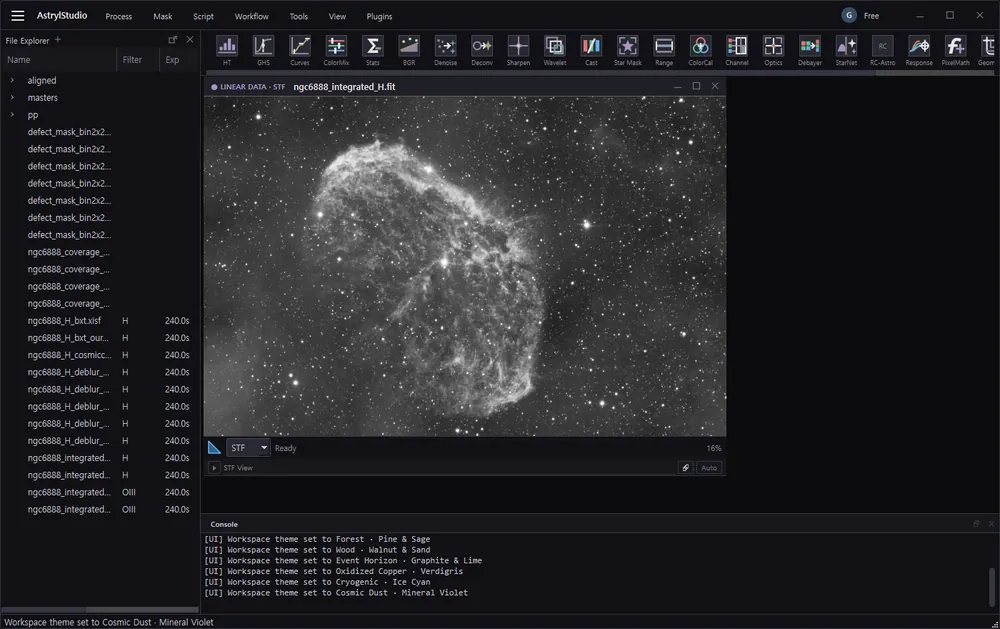Expand the pp folder
This screenshot has height=629, width=1000.
point(12,115)
